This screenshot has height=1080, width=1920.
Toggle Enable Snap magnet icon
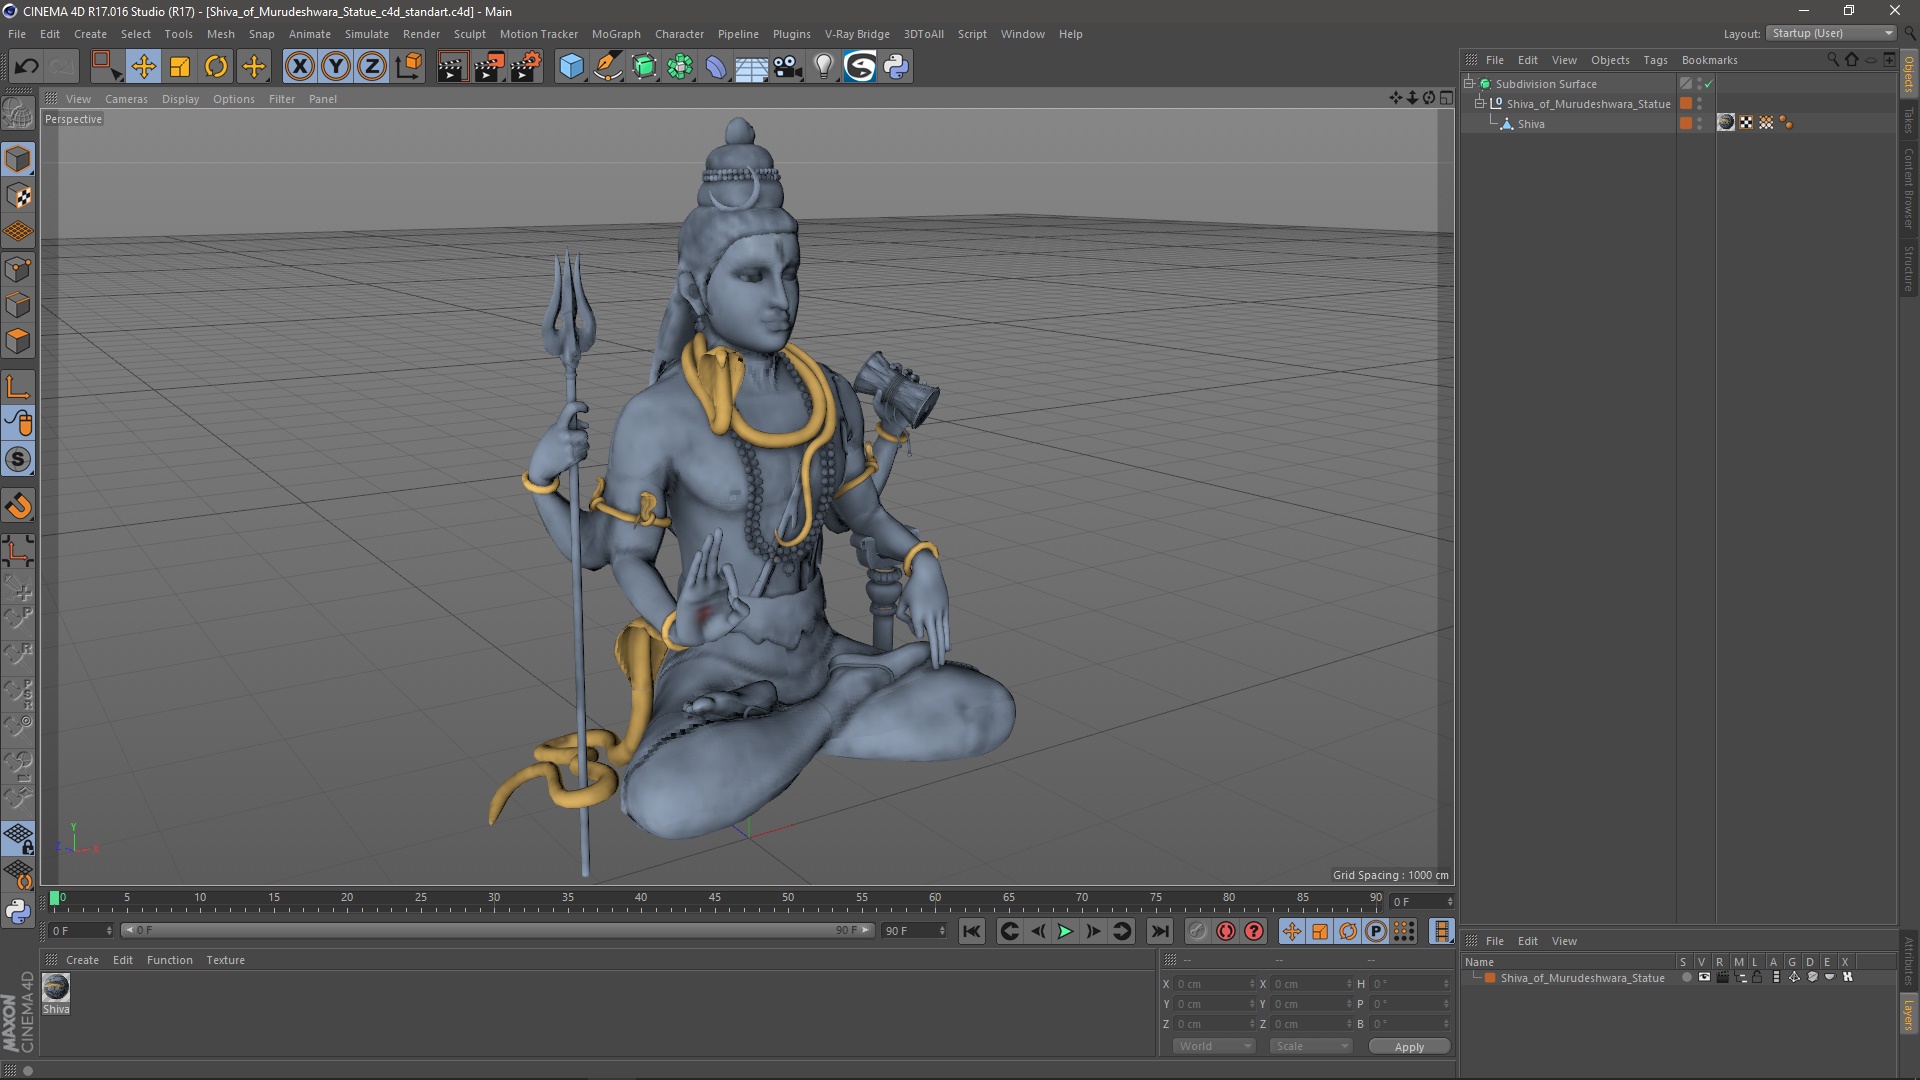(x=18, y=506)
